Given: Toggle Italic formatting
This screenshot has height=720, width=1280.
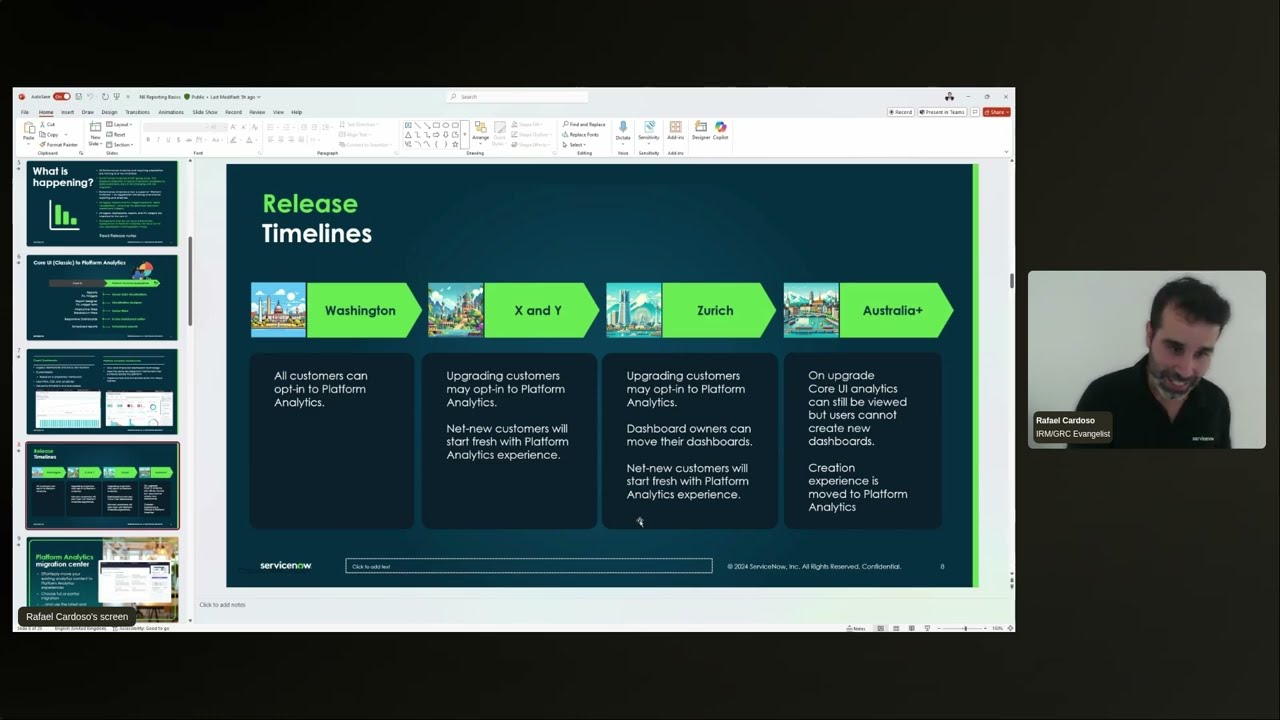Looking at the screenshot, I should 158,140.
